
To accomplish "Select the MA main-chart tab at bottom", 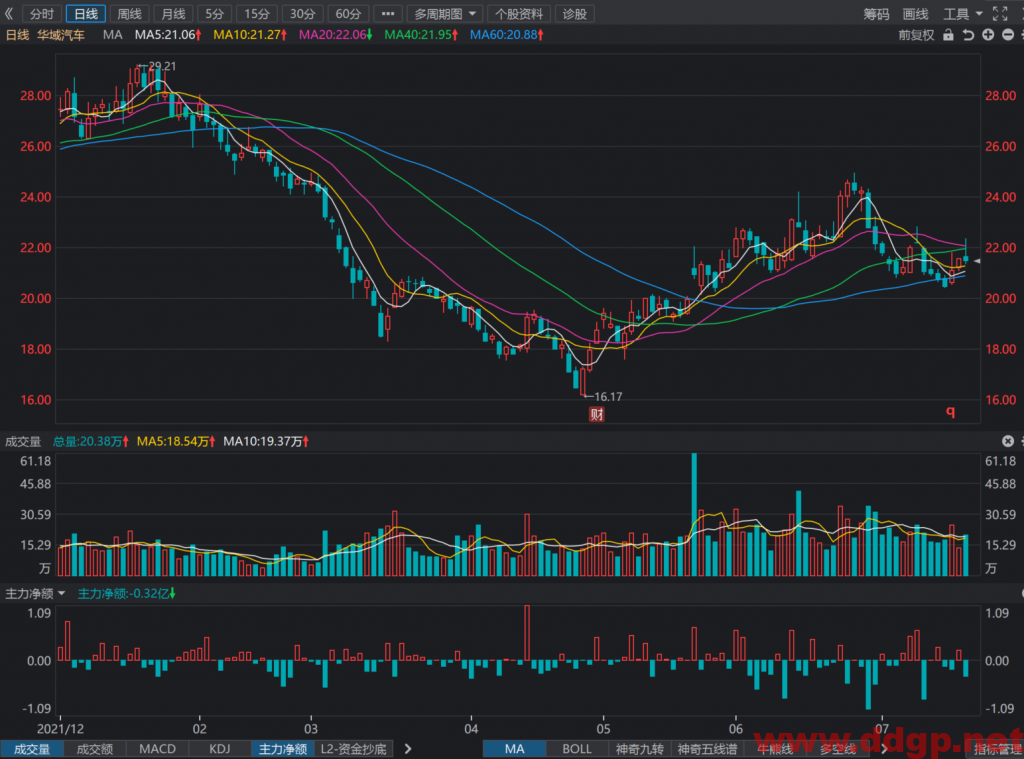I will (x=515, y=749).
